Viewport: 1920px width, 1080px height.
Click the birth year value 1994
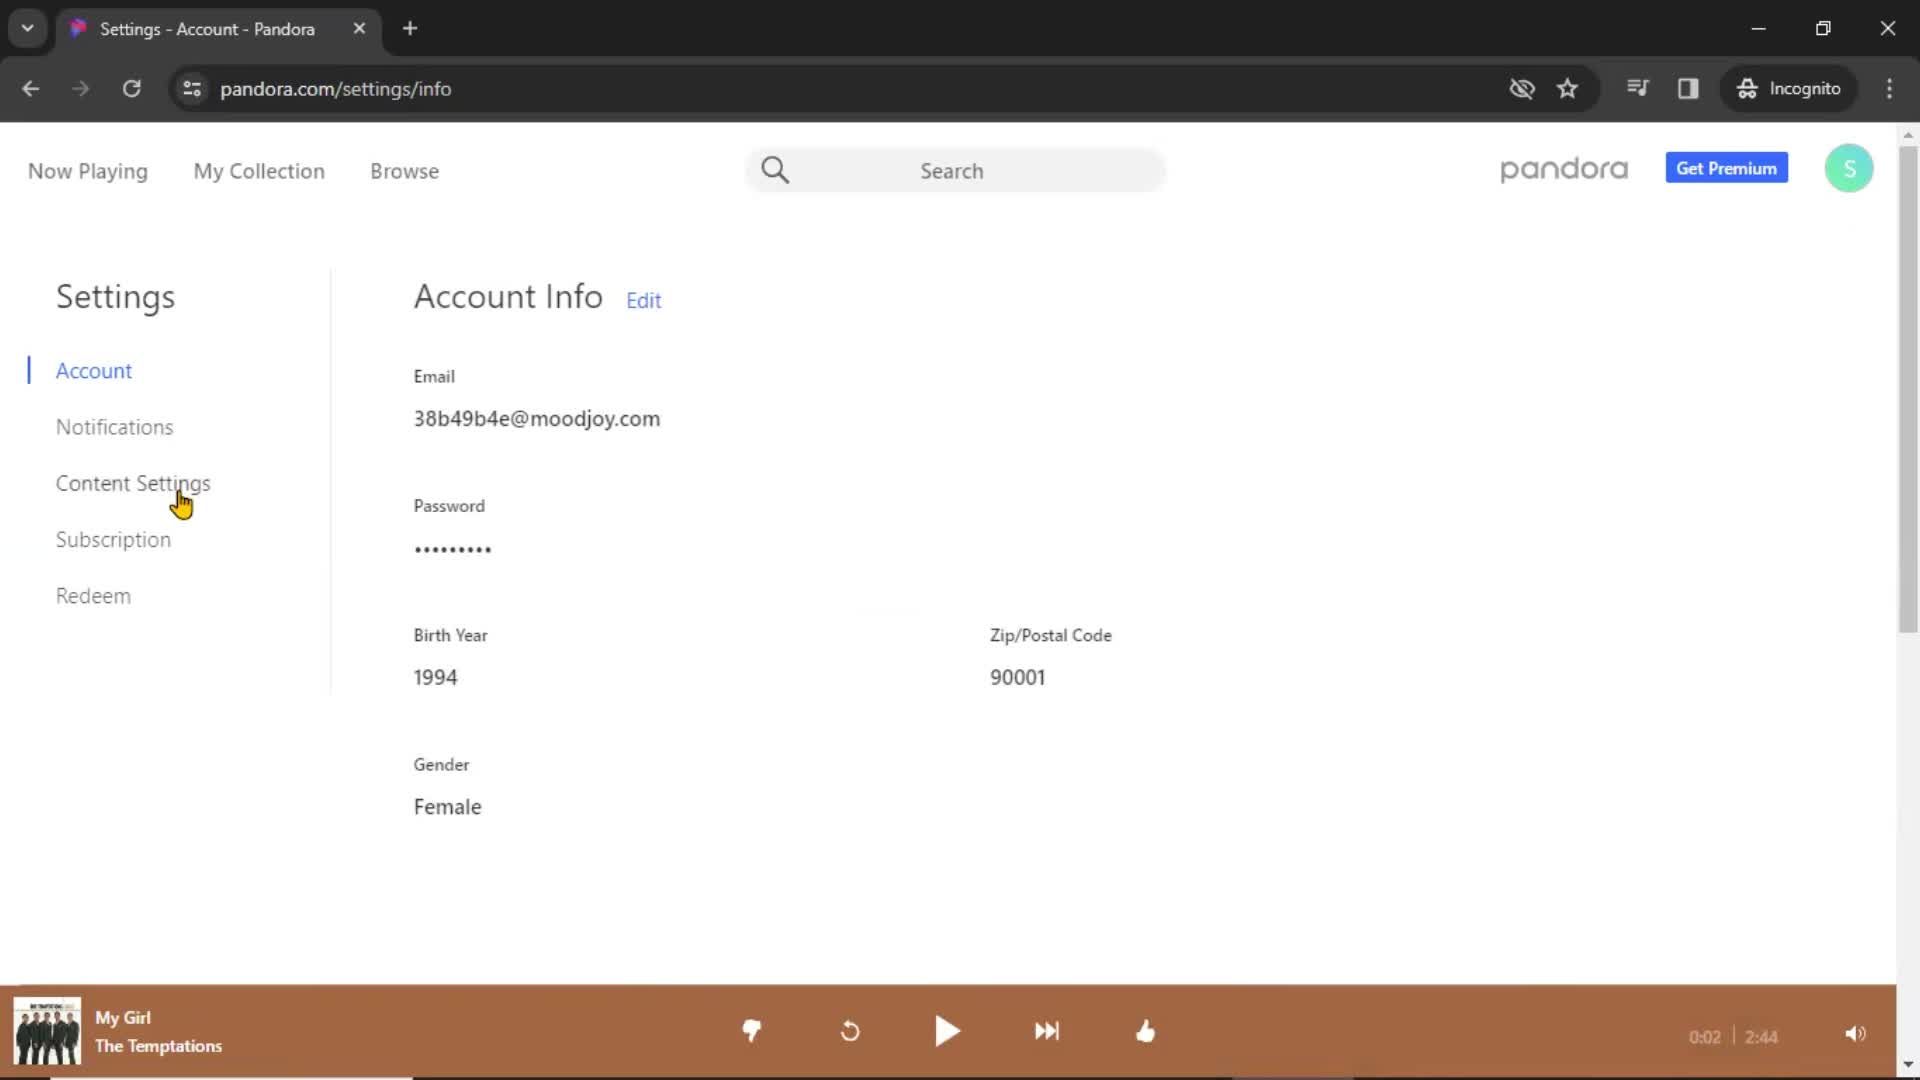435,678
